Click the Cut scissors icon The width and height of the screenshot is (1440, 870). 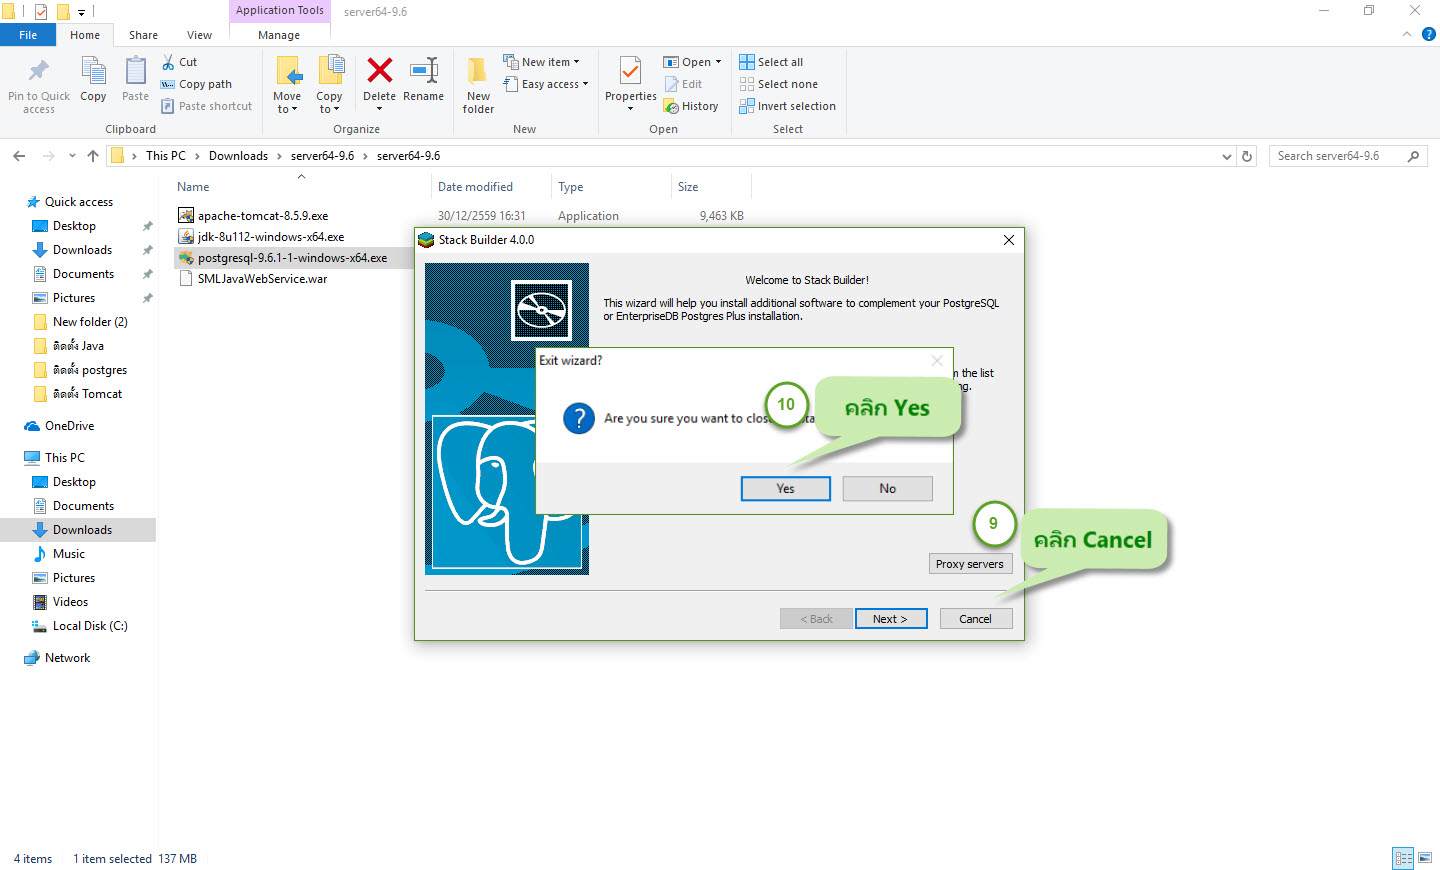click(168, 62)
